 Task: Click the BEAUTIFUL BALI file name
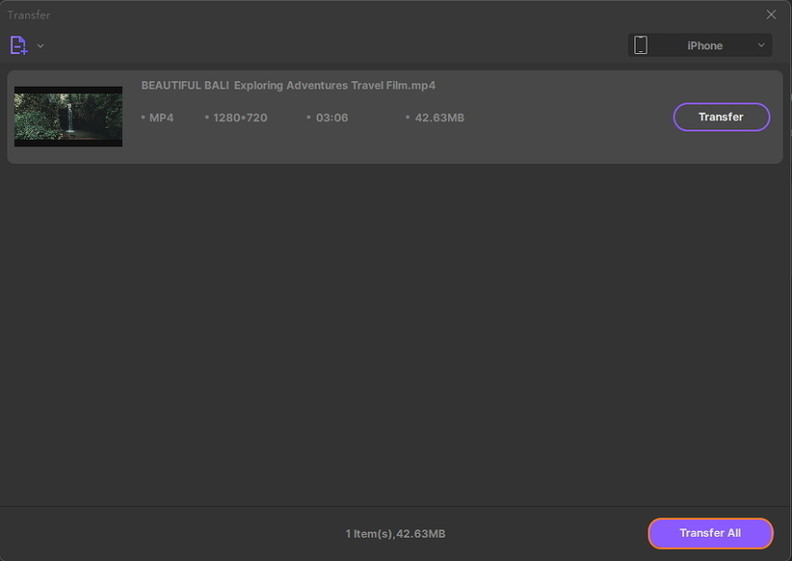point(288,85)
